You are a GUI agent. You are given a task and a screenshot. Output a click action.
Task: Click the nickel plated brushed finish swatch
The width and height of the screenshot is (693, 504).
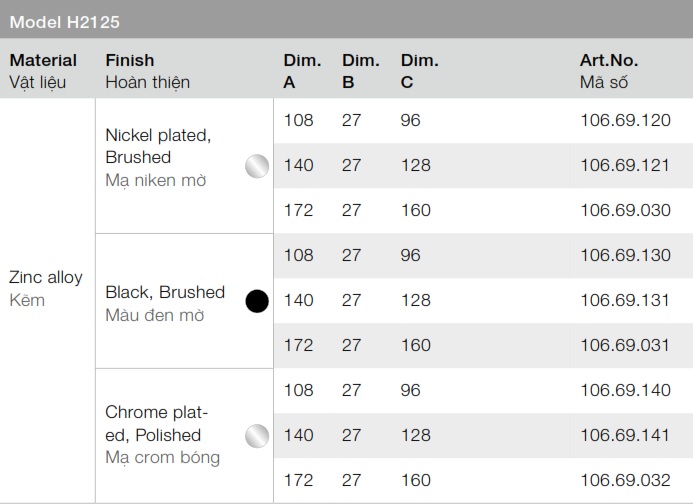257,166
